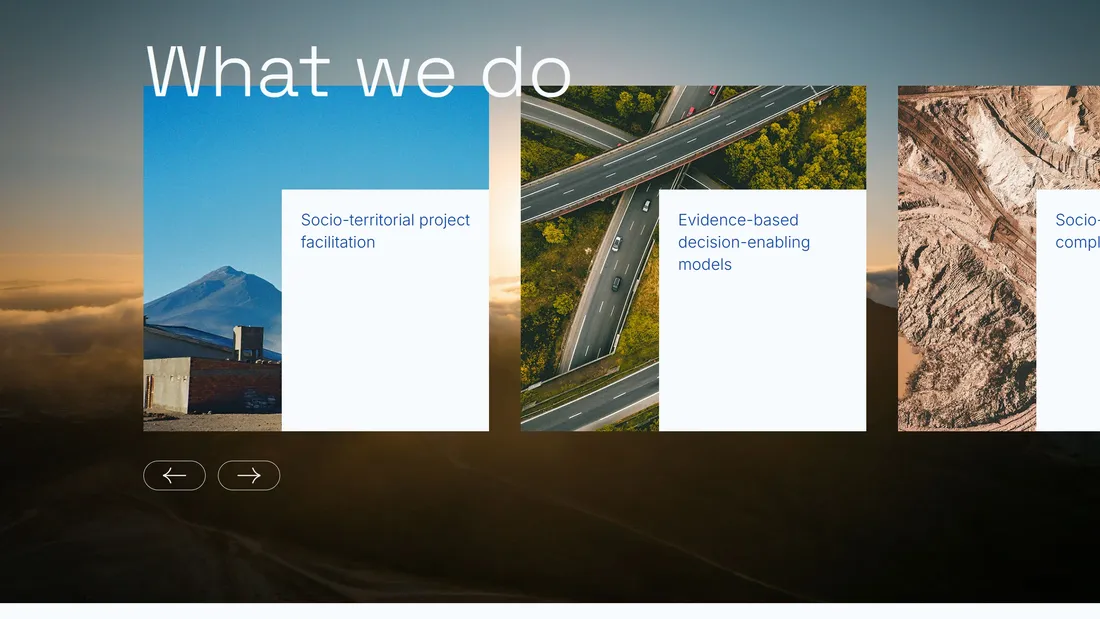The width and height of the screenshot is (1100, 619).
Task: Click blank white area of the first card panel
Action: pyautogui.click(x=385, y=350)
